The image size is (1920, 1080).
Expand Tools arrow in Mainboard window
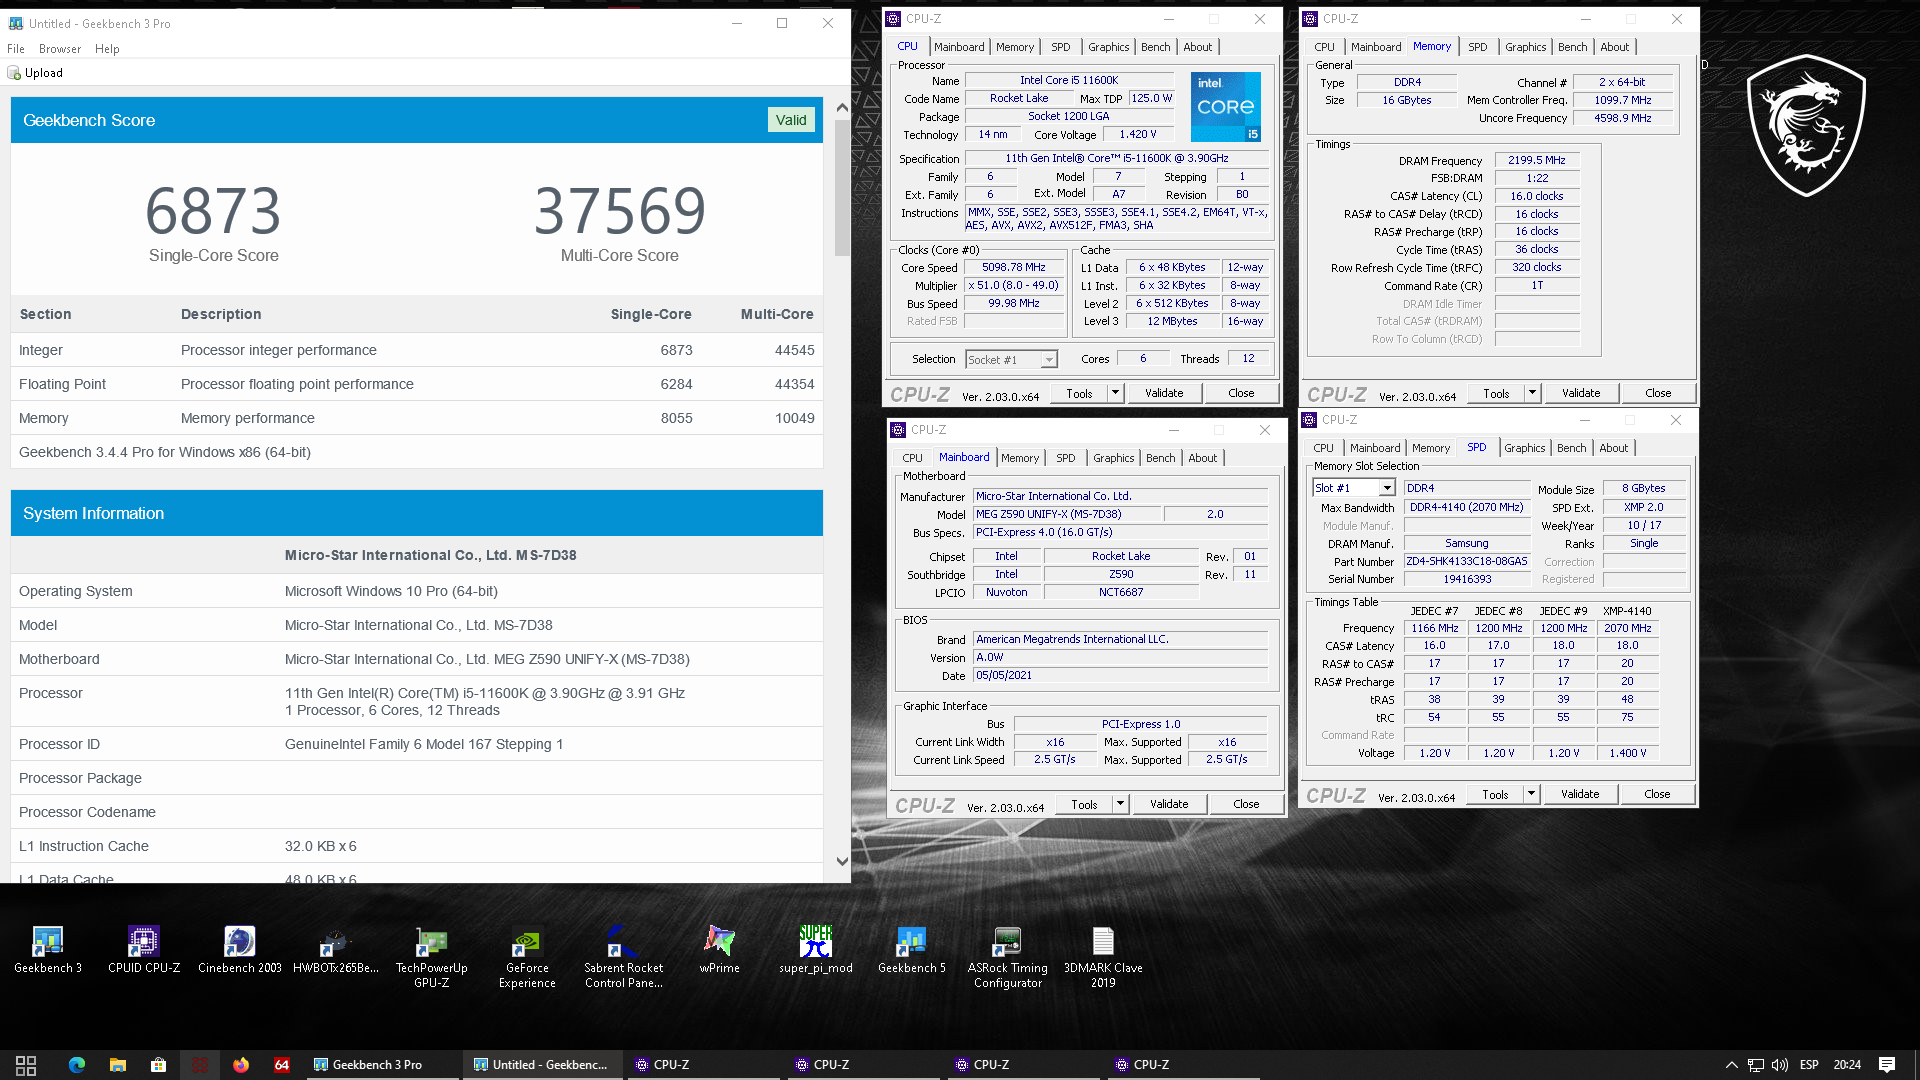1120,804
